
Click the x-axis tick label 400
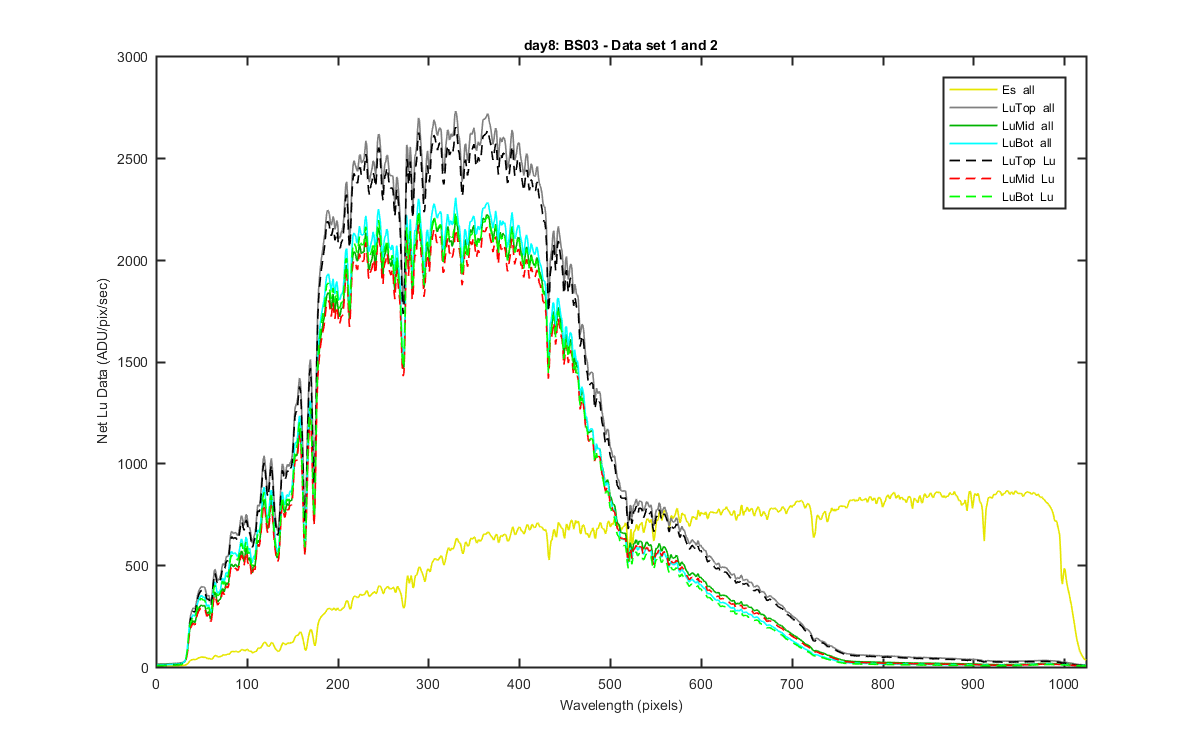click(519, 684)
